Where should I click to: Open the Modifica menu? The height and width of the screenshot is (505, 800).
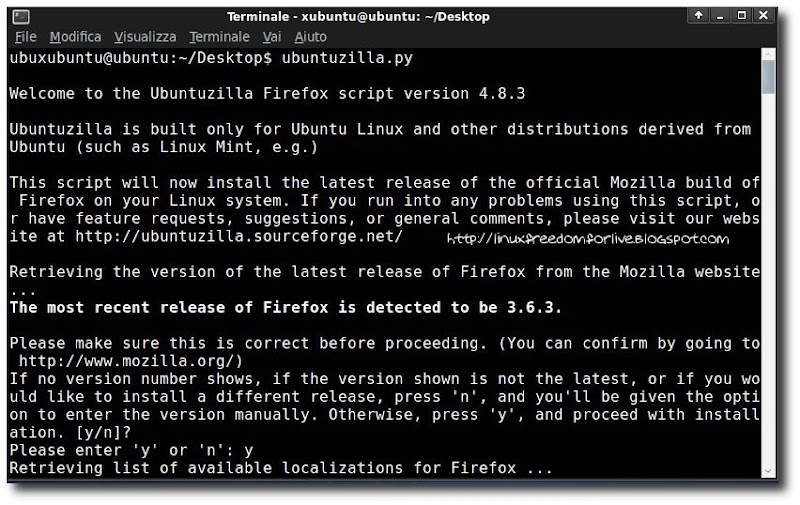pos(75,37)
